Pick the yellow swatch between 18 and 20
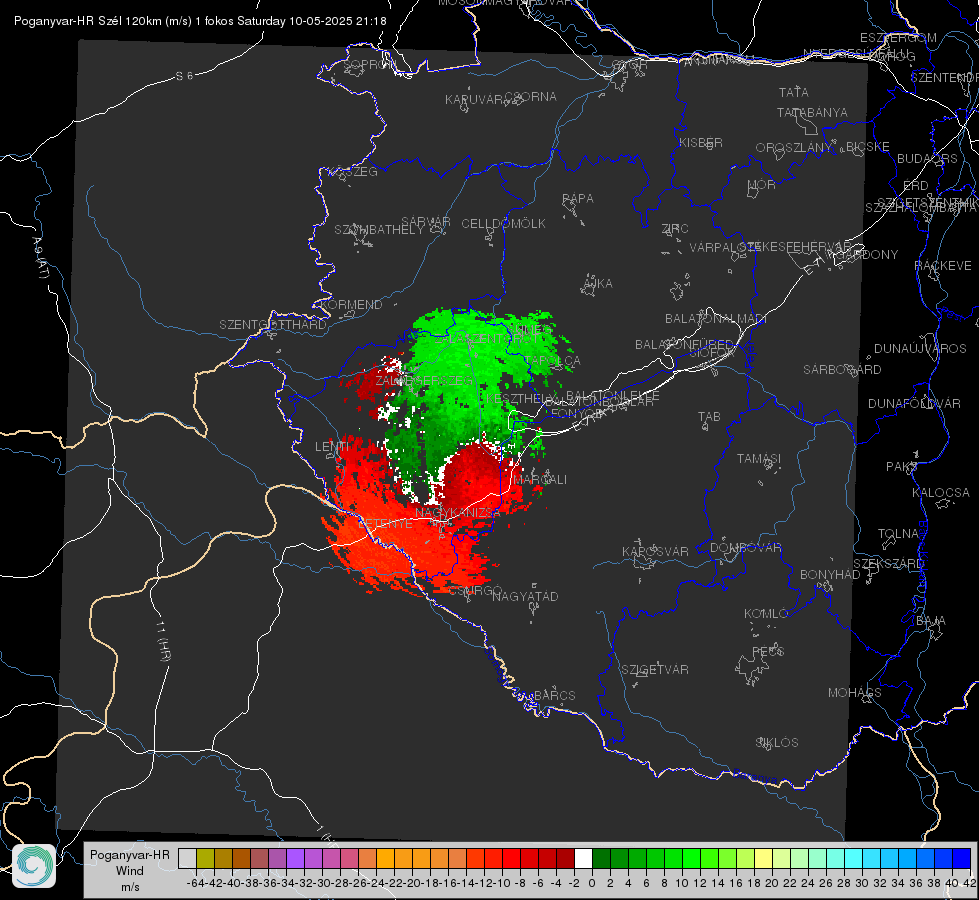 [763, 859]
